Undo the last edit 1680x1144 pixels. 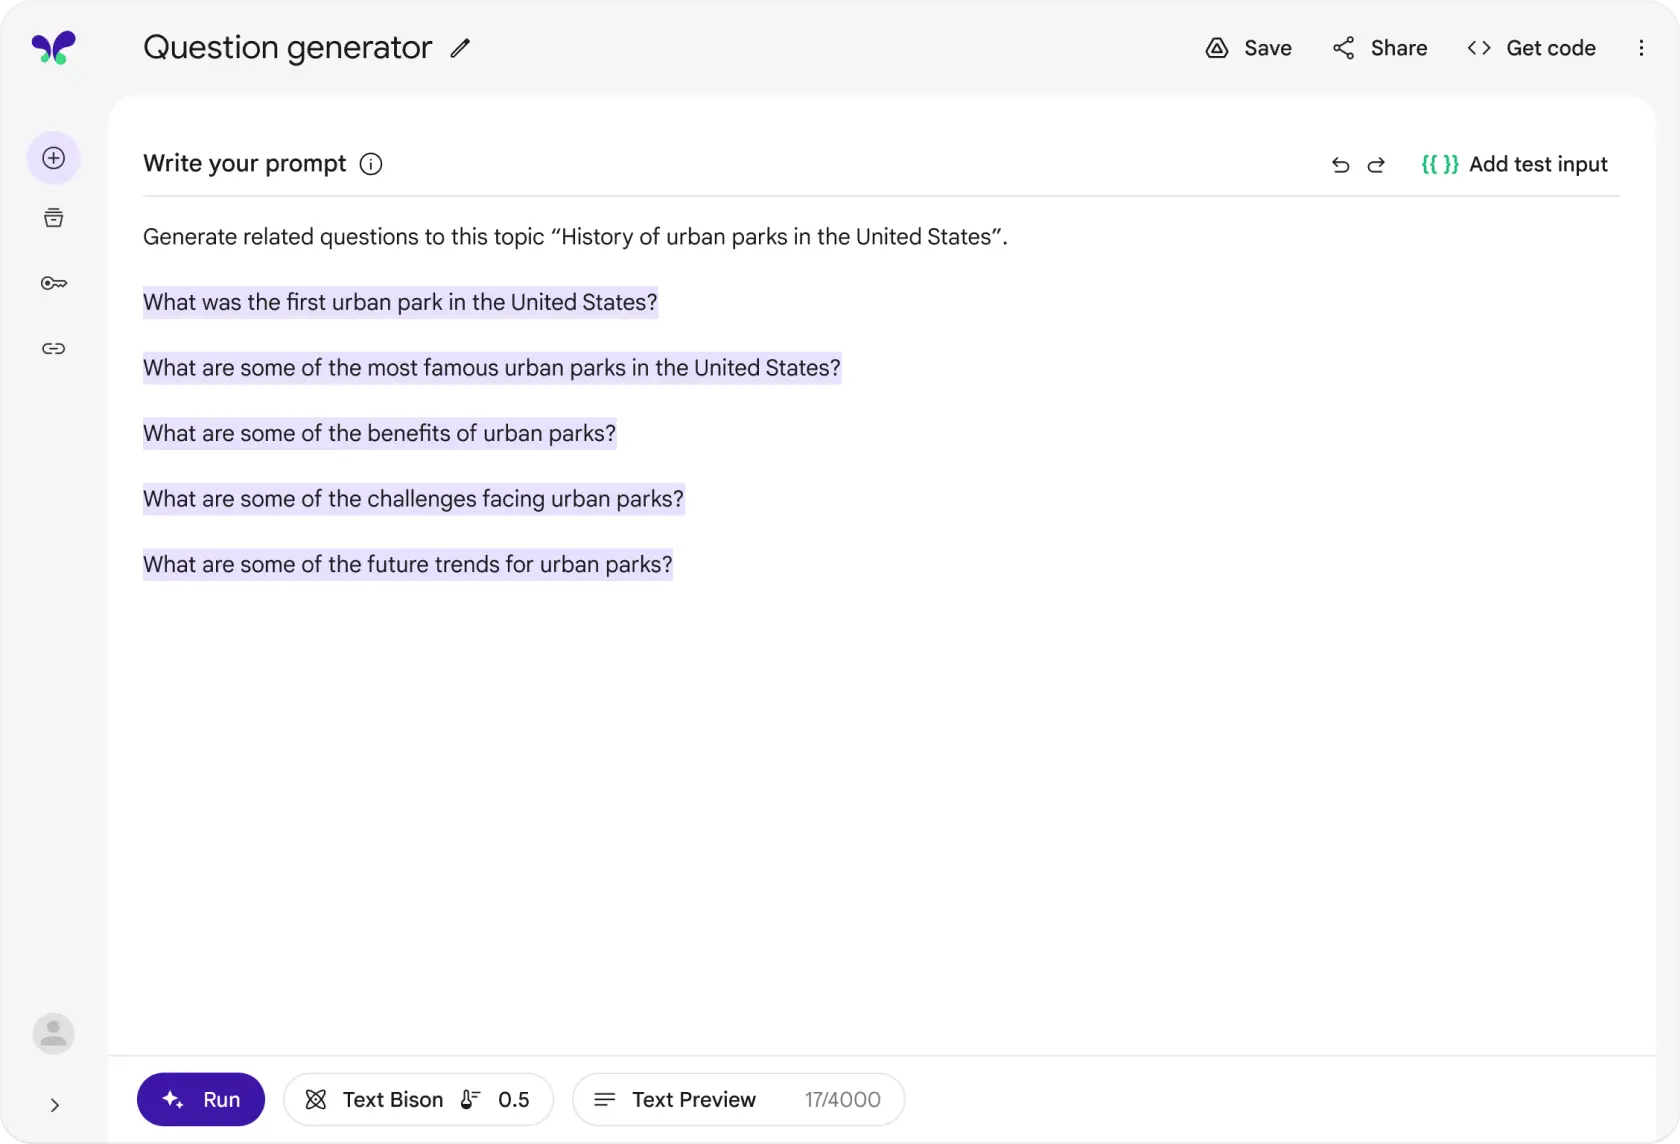tap(1341, 165)
